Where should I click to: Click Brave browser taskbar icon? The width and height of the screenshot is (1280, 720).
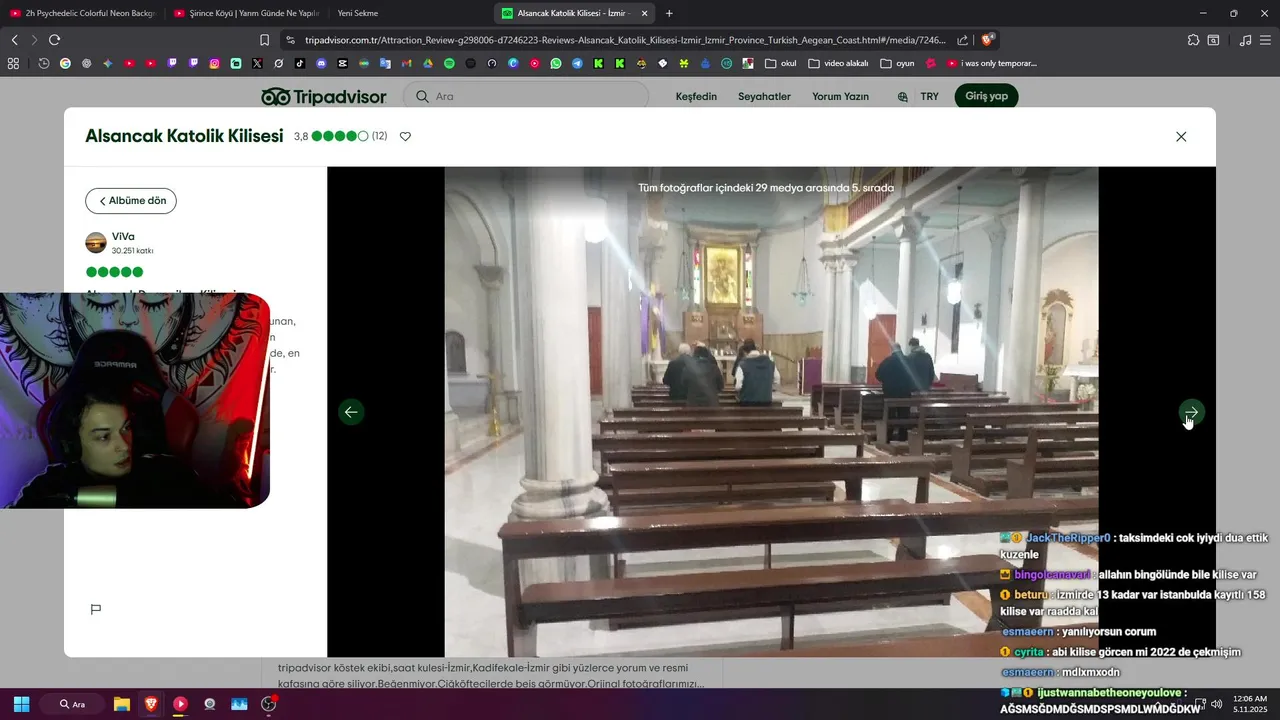pyautogui.click(x=151, y=704)
